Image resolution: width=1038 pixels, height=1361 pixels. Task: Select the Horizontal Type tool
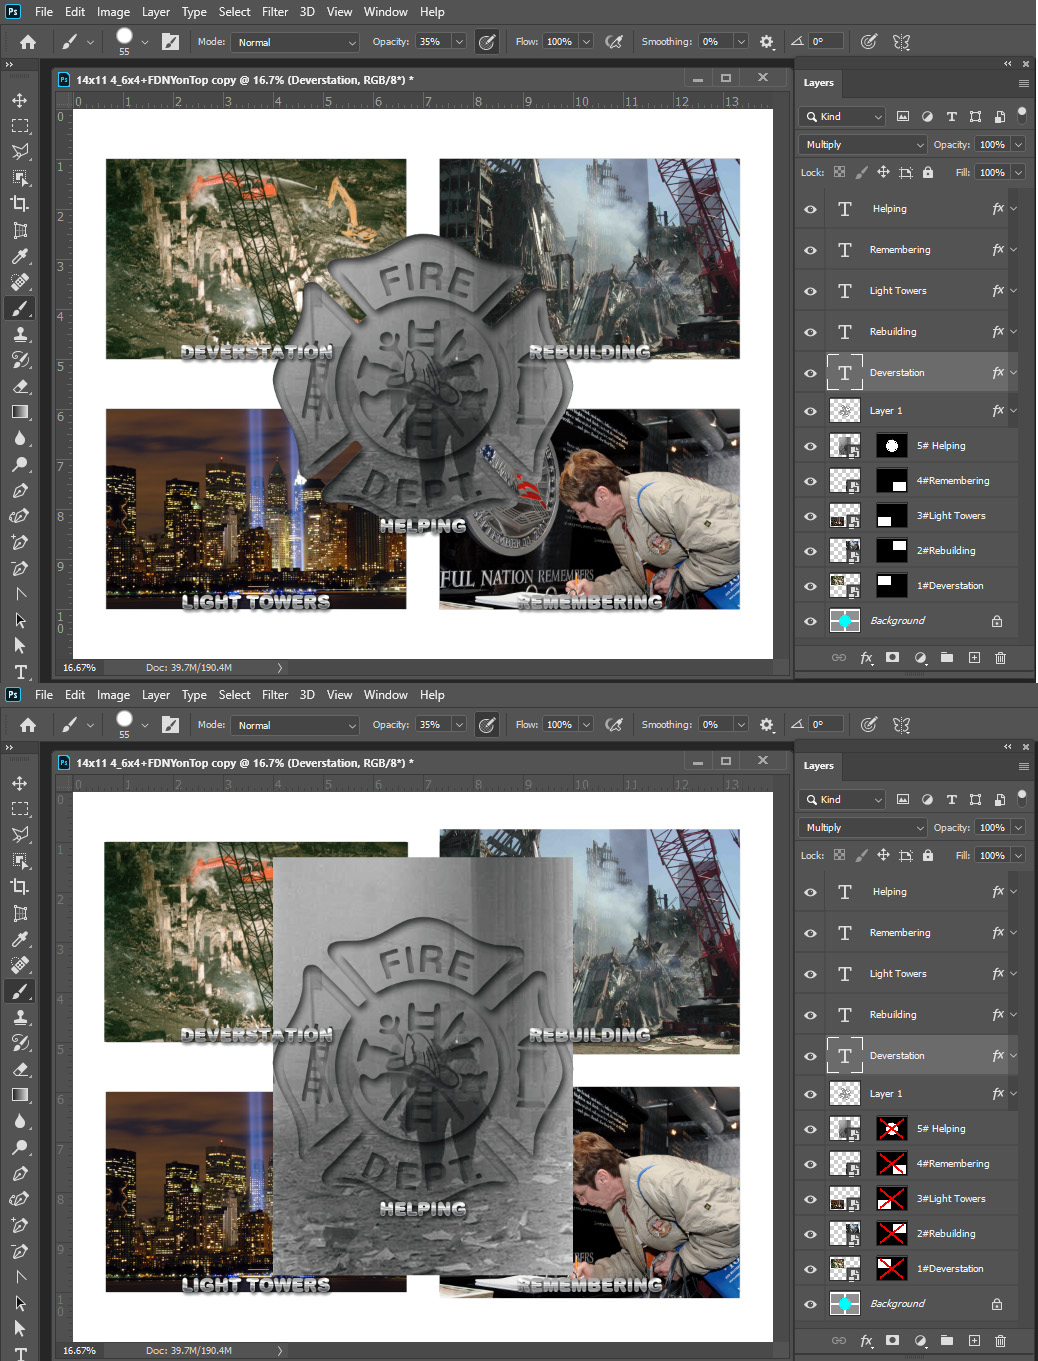pyautogui.click(x=20, y=672)
